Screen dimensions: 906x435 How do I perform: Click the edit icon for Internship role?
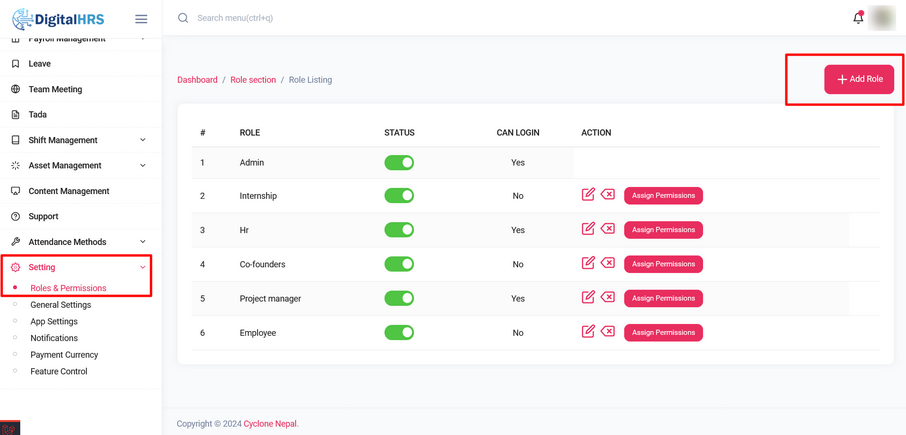click(588, 194)
